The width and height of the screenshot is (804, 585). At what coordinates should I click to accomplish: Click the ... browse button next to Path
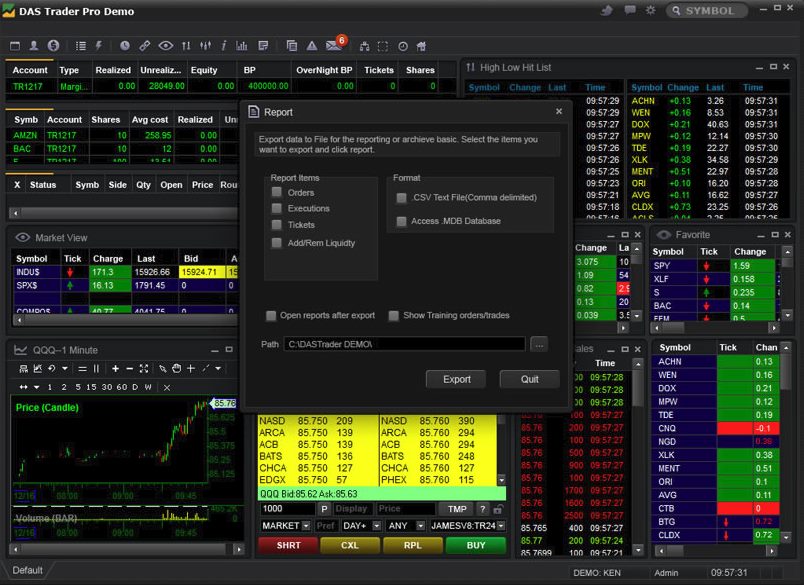[539, 345]
